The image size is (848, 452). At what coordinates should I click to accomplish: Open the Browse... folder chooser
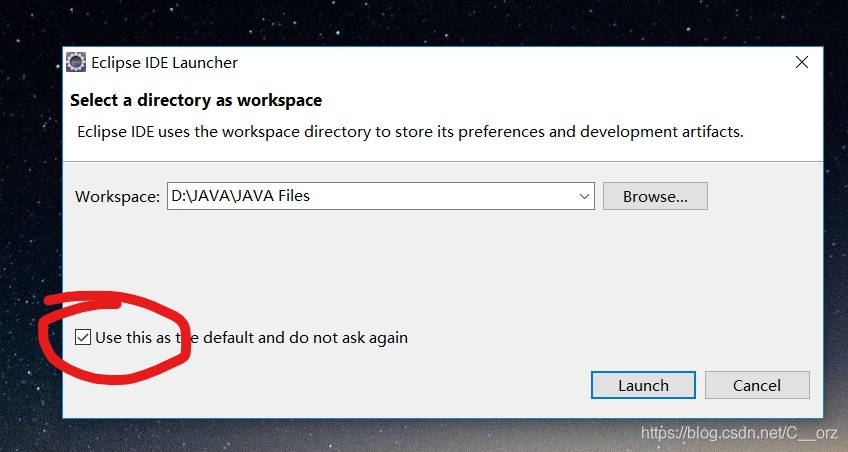[655, 196]
